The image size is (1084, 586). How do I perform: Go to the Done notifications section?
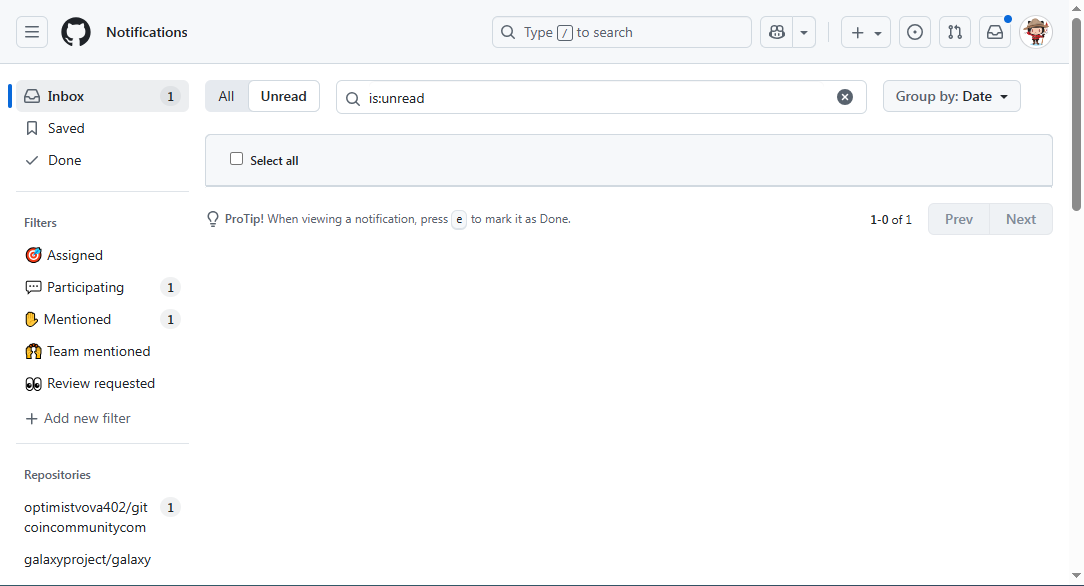64,160
